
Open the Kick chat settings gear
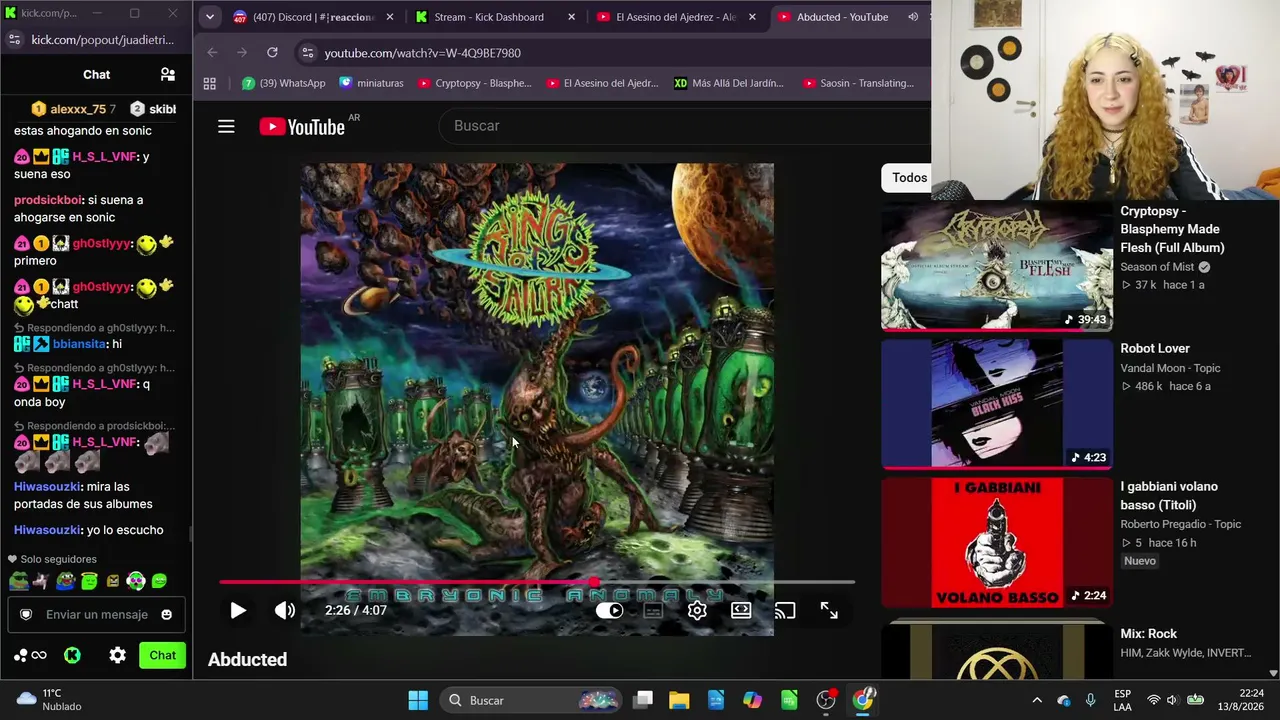(117, 655)
